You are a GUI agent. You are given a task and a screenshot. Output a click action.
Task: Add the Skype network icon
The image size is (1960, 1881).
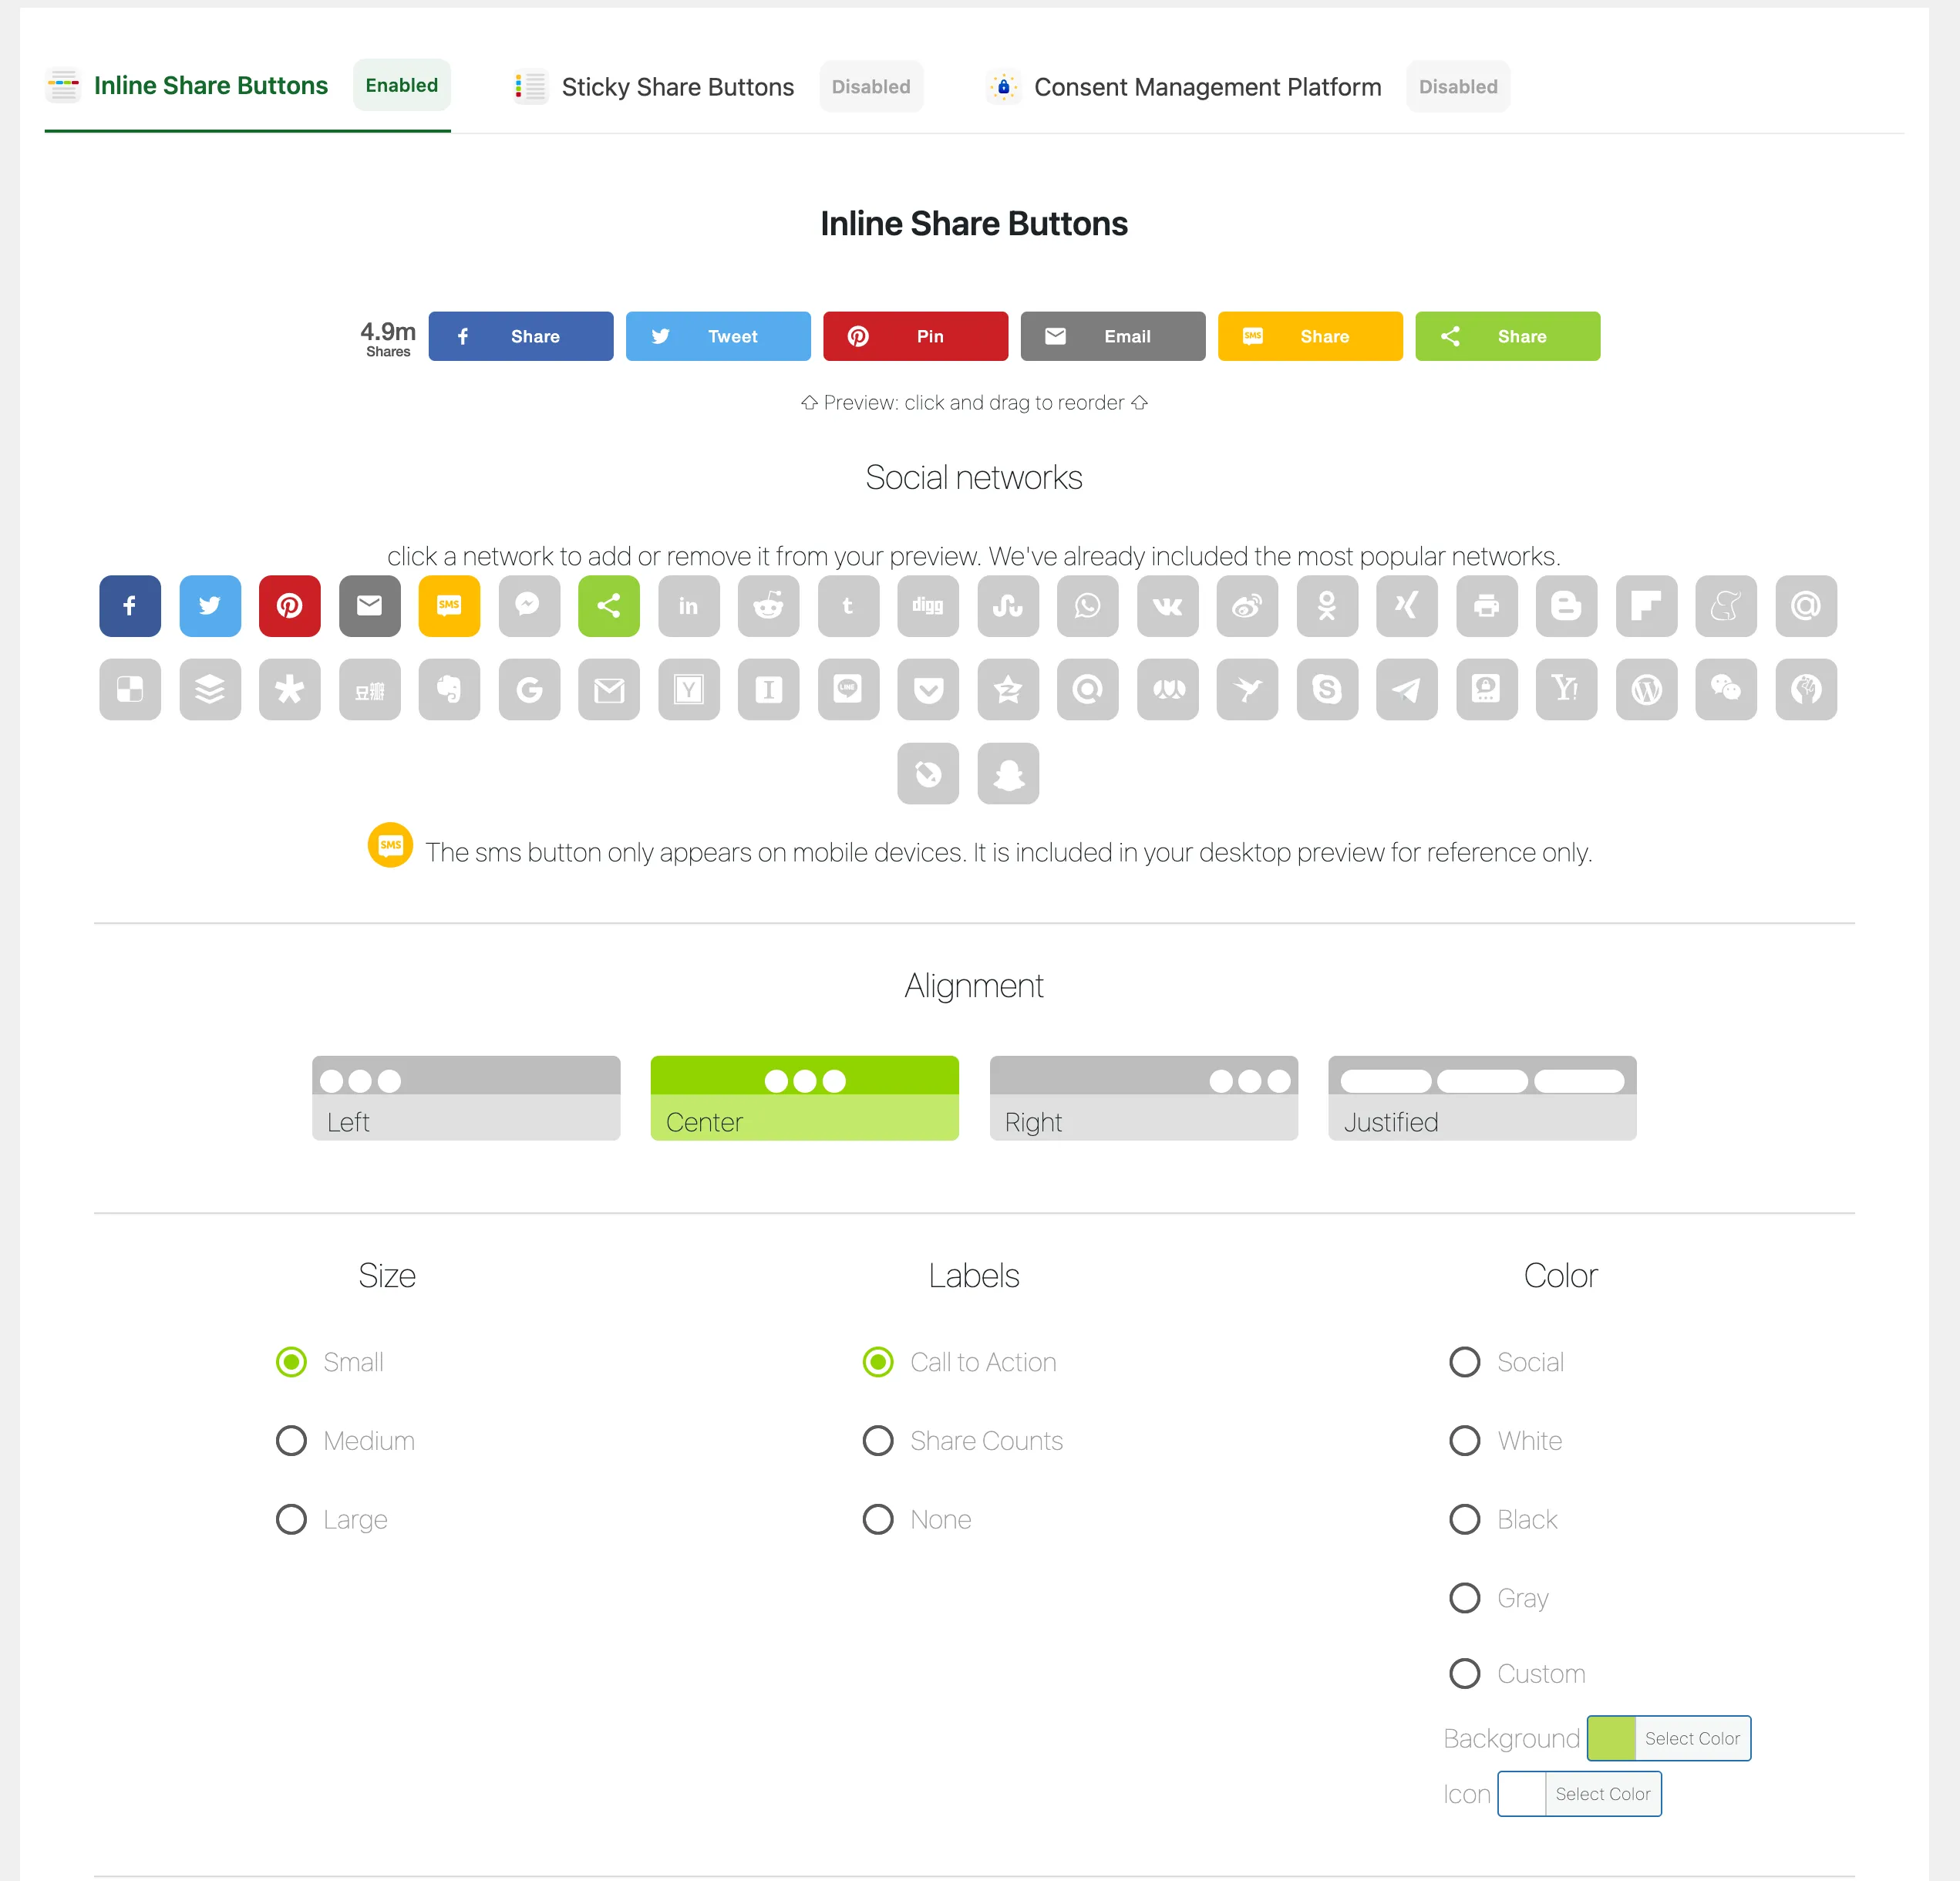tap(1326, 689)
